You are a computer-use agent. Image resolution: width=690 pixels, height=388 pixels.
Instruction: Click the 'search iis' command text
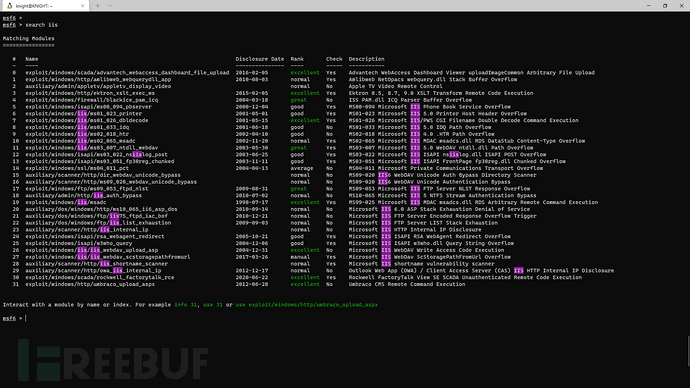[41, 25]
